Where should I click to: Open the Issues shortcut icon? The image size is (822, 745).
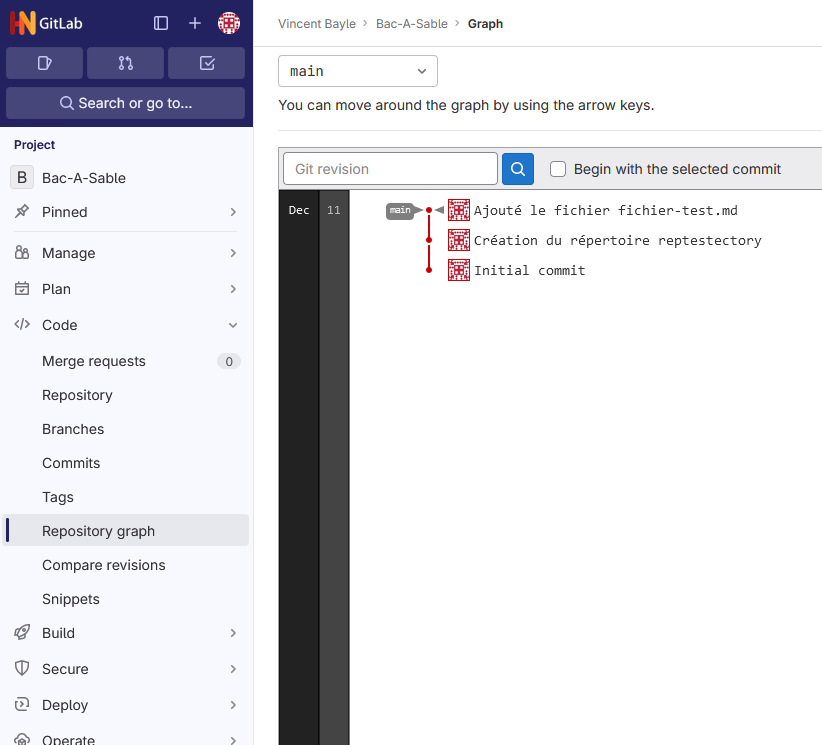pyautogui.click(x=44, y=63)
